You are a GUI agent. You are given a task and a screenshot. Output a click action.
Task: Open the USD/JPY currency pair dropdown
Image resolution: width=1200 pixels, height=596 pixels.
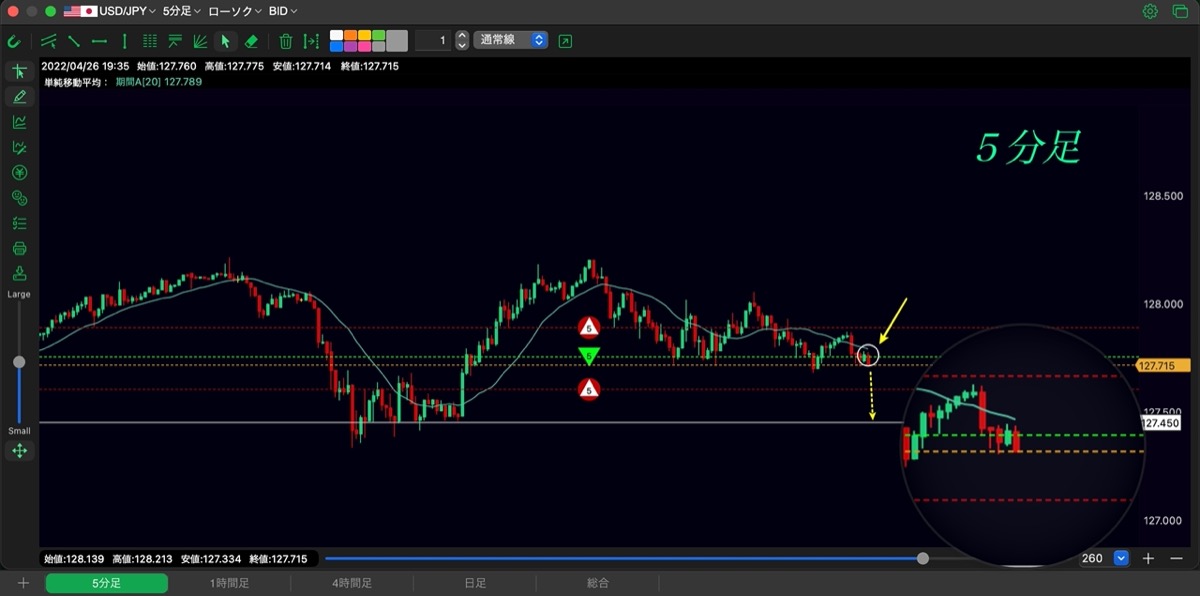pos(110,12)
